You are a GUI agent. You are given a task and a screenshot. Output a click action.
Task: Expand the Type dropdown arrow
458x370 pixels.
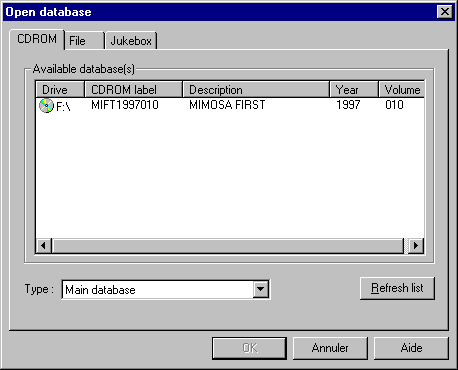pos(260,289)
